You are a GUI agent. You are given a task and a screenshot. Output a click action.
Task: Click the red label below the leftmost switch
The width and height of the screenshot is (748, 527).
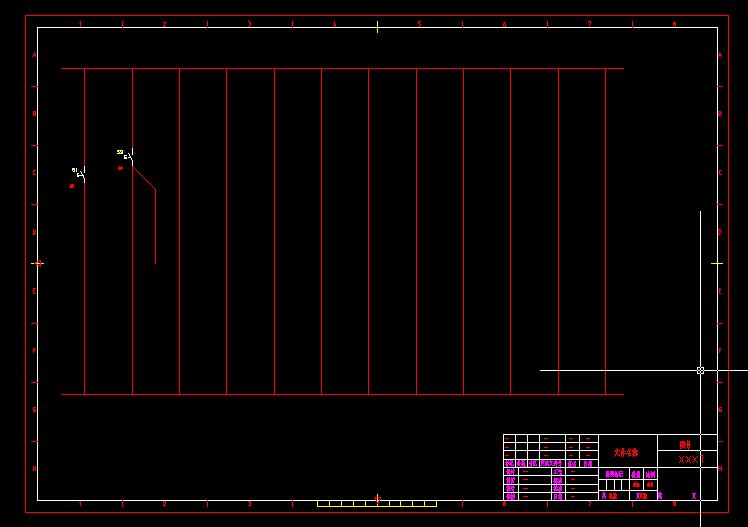pos(72,186)
